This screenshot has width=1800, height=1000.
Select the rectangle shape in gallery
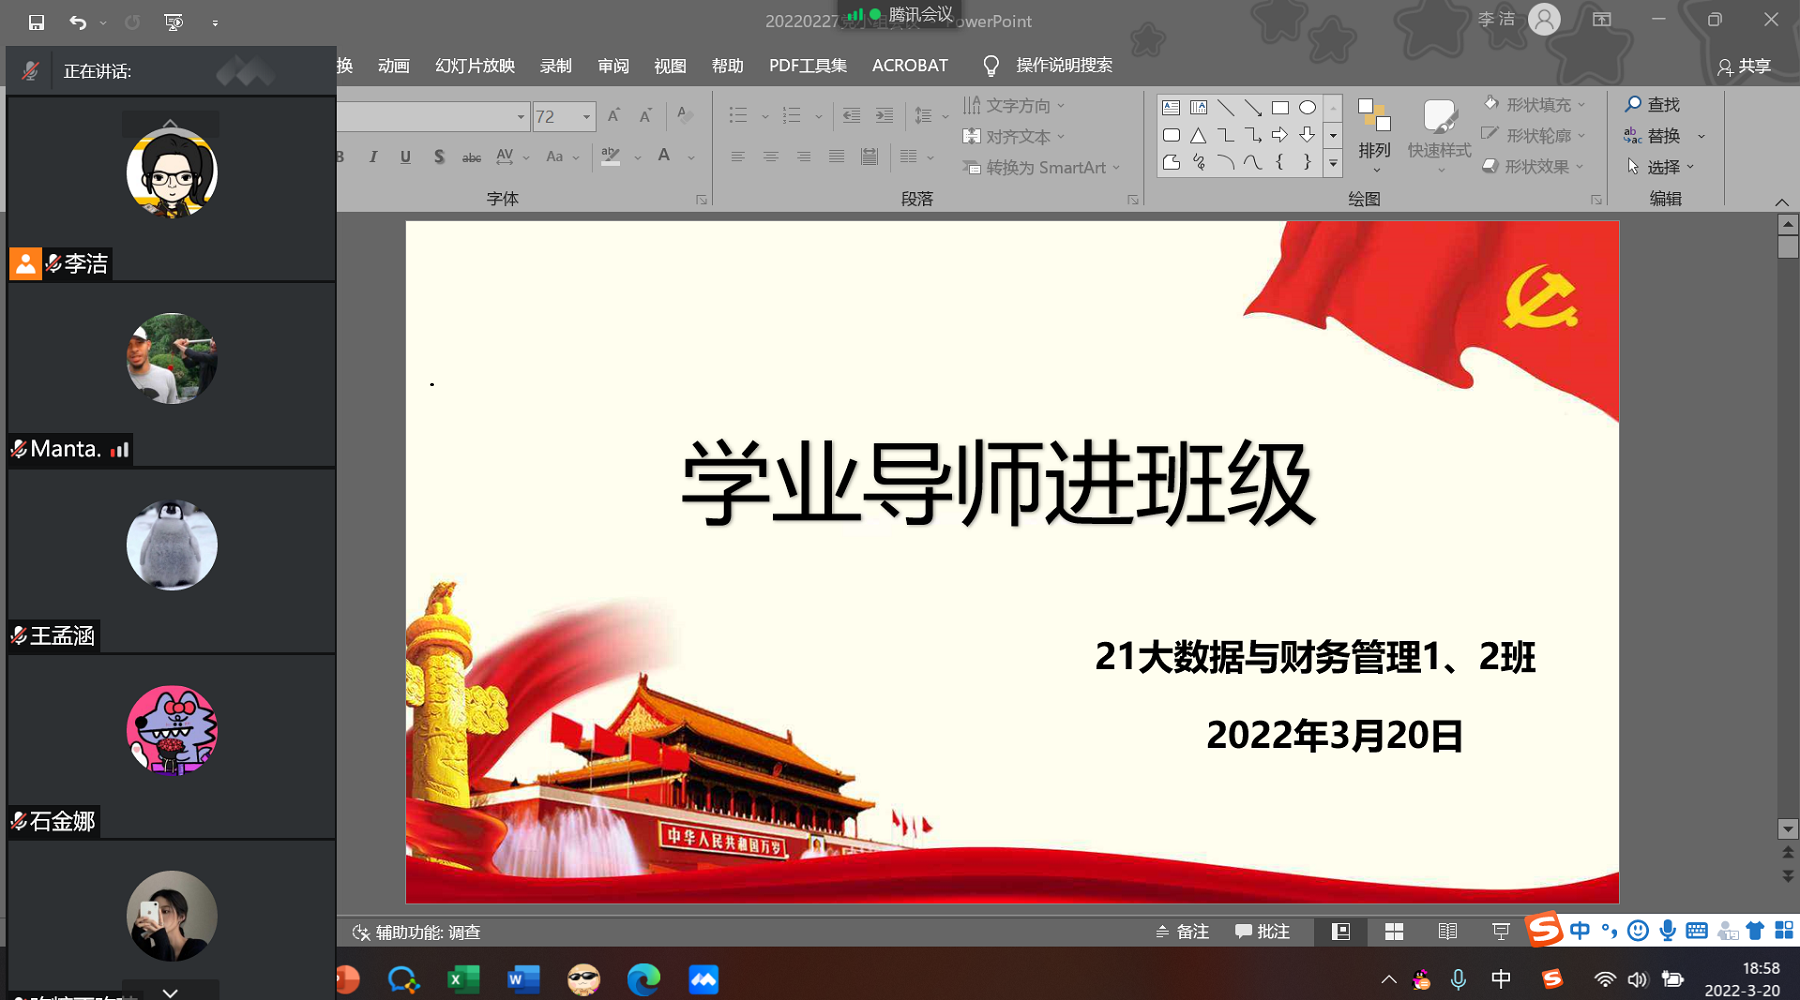coord(1280,108)
